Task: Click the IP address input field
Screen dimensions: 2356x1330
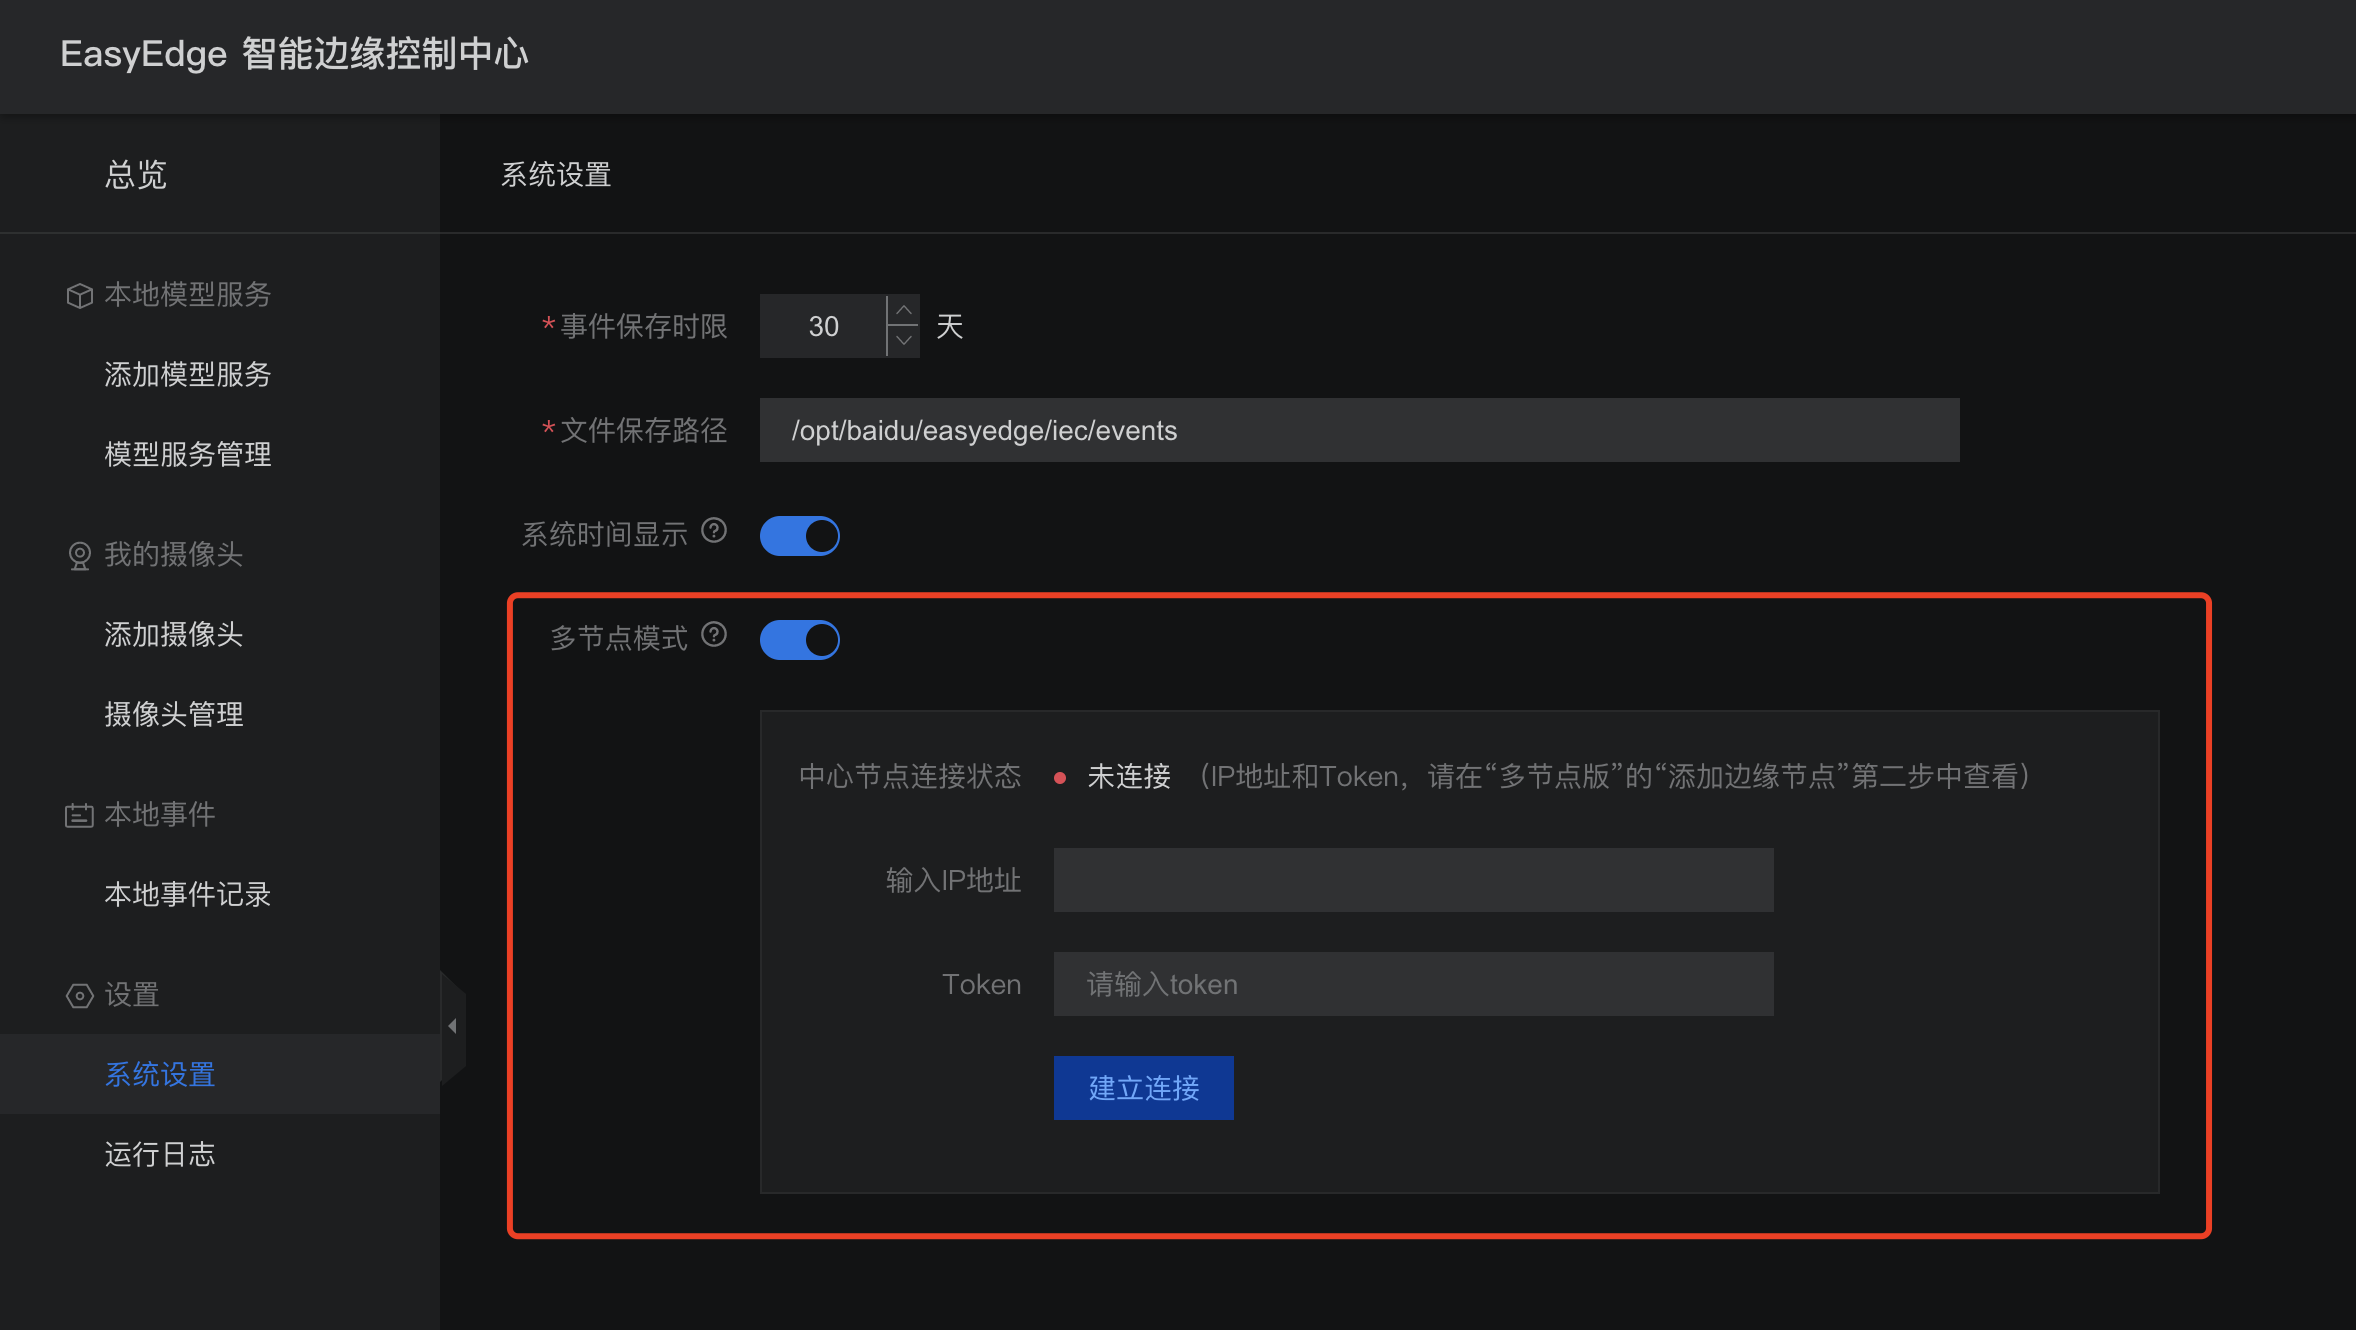Action: pyautogui.click(x=1413, y=880)
